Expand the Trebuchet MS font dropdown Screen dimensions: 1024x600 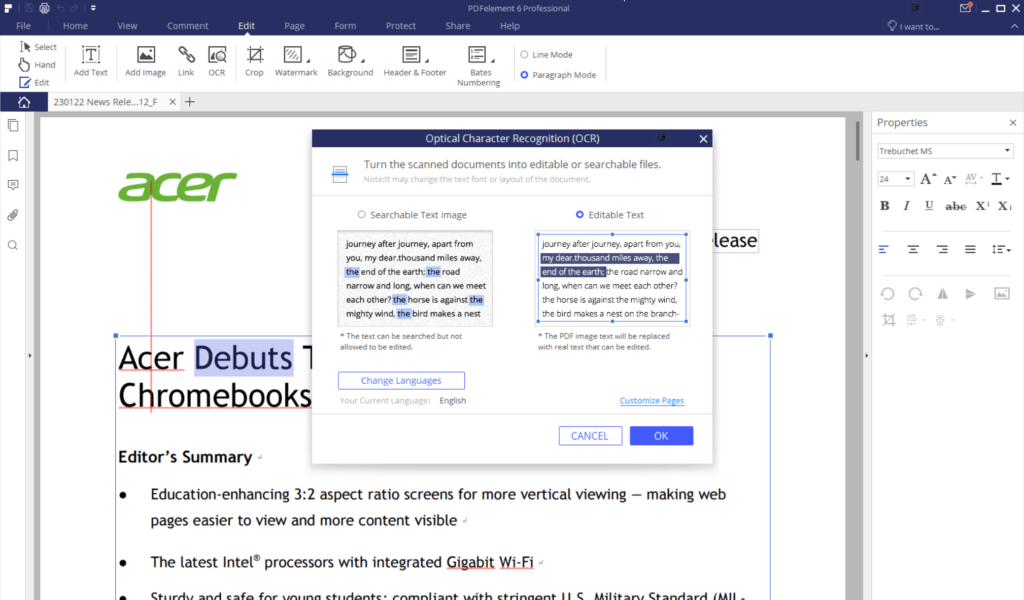[945, 152]
